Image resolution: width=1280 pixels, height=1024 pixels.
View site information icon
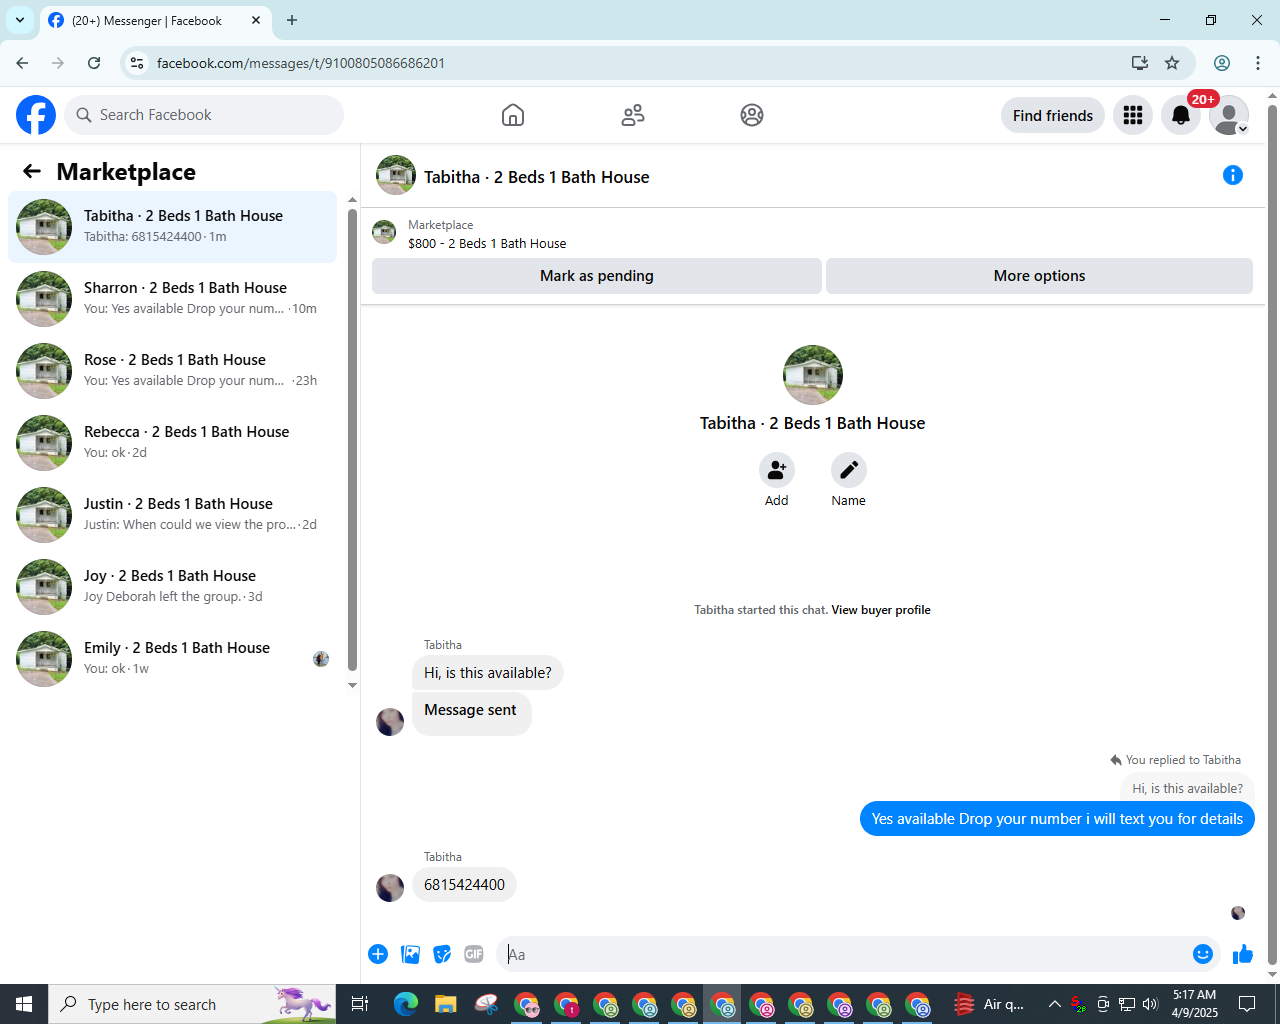(x=137, y=63)
